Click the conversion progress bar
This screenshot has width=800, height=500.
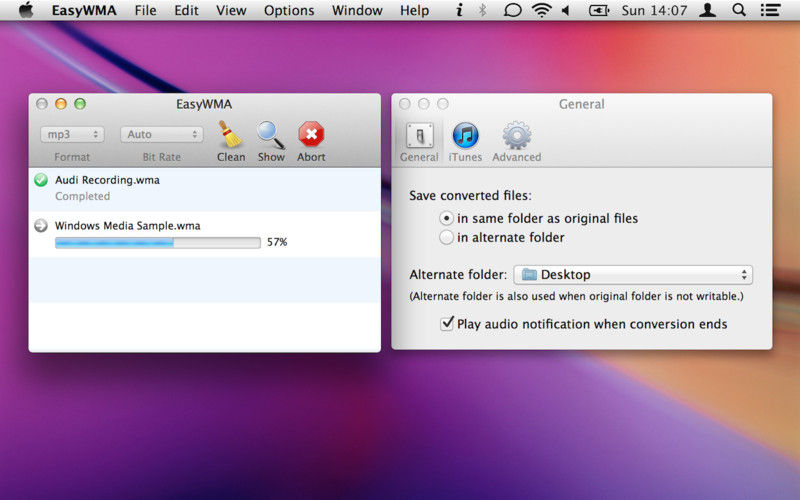pyautogui.click(x=158, y=242)
